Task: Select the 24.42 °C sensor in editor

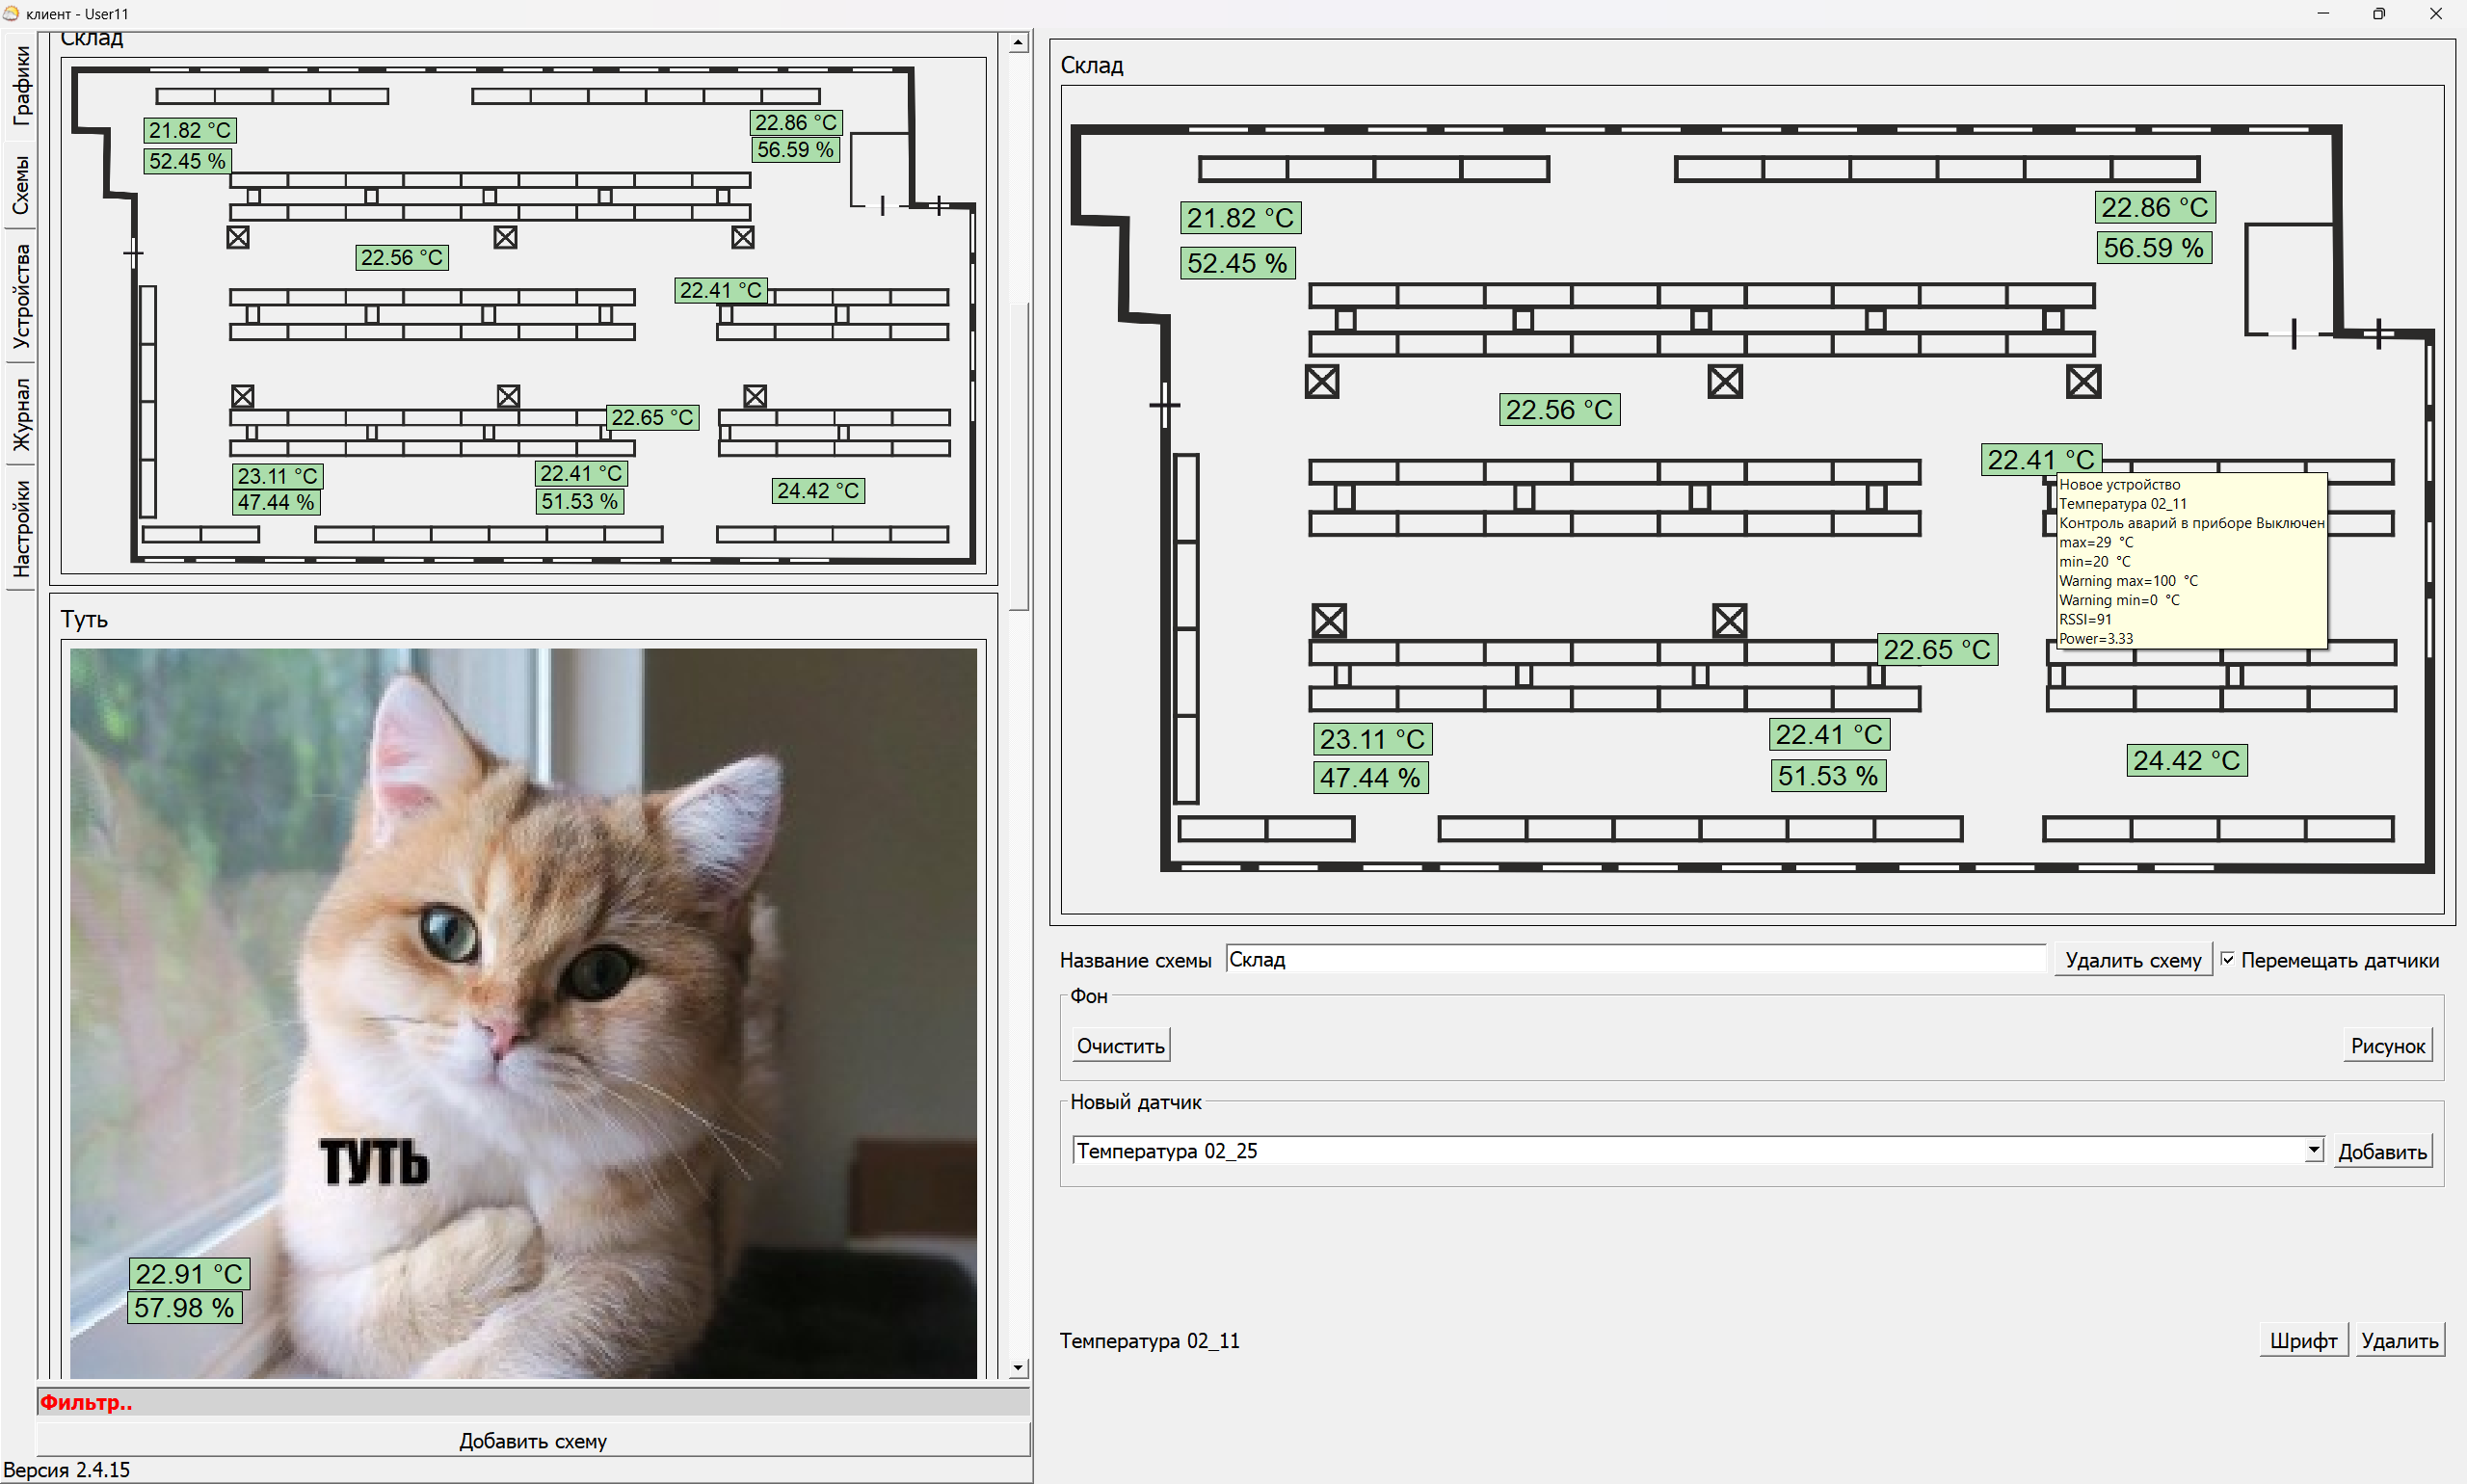Action: click(2186, 760)
